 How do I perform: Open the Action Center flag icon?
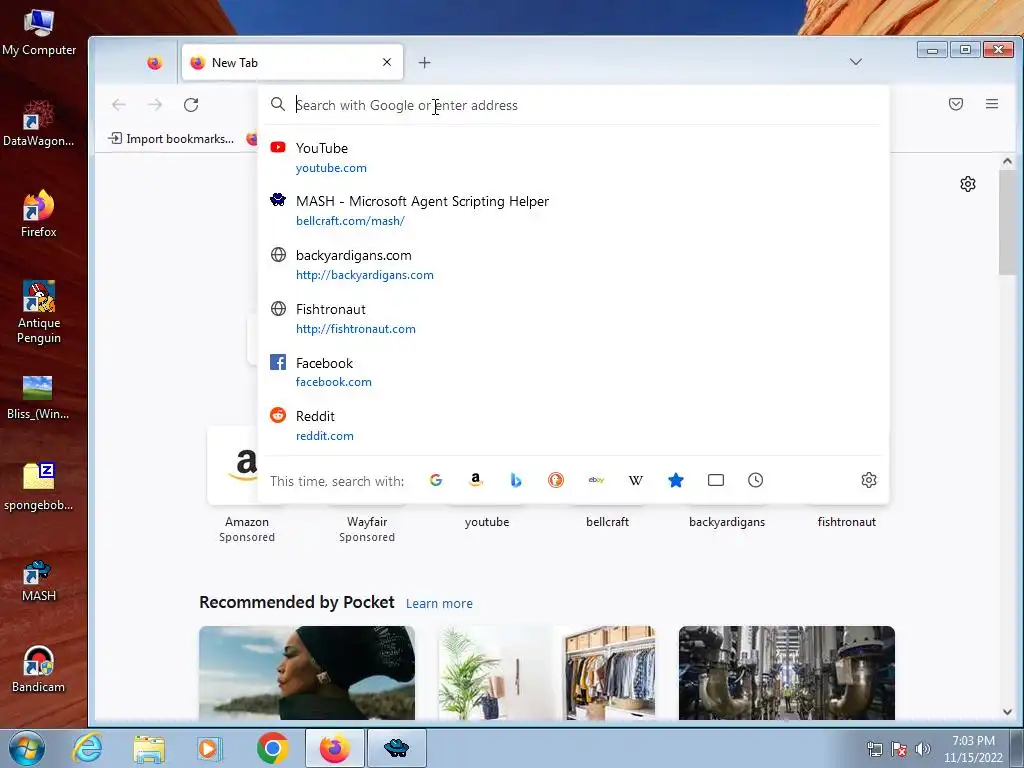899,749
